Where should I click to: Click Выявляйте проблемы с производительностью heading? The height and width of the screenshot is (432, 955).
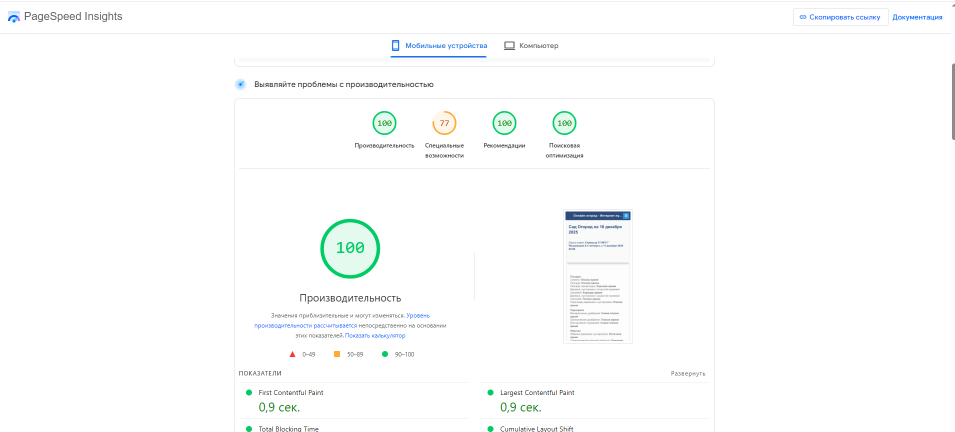coord(344,85)
